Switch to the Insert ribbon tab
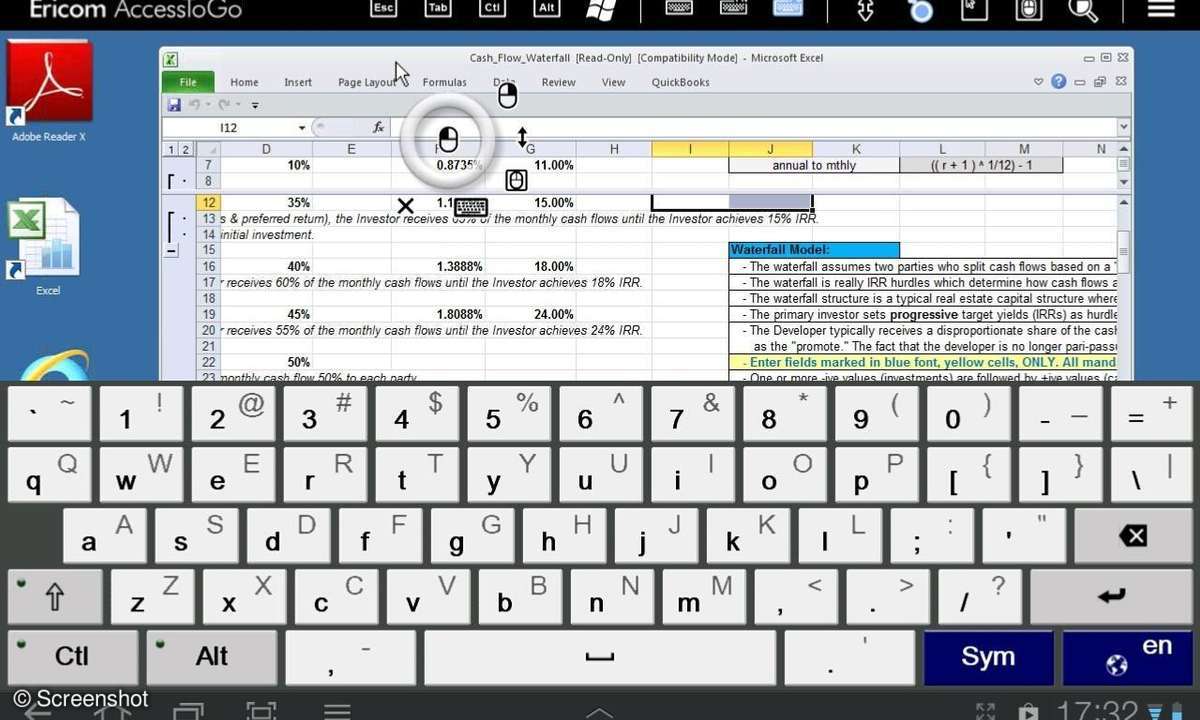 298,82
